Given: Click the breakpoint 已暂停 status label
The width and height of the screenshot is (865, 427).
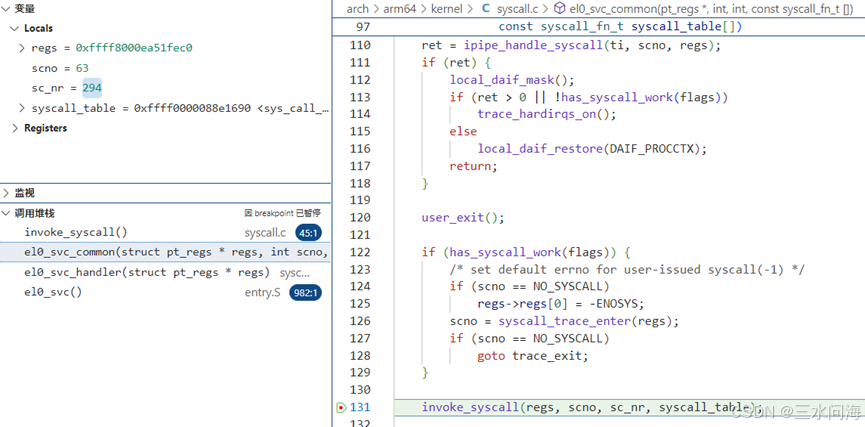Looking at the screenshot, I should (282, 213).
